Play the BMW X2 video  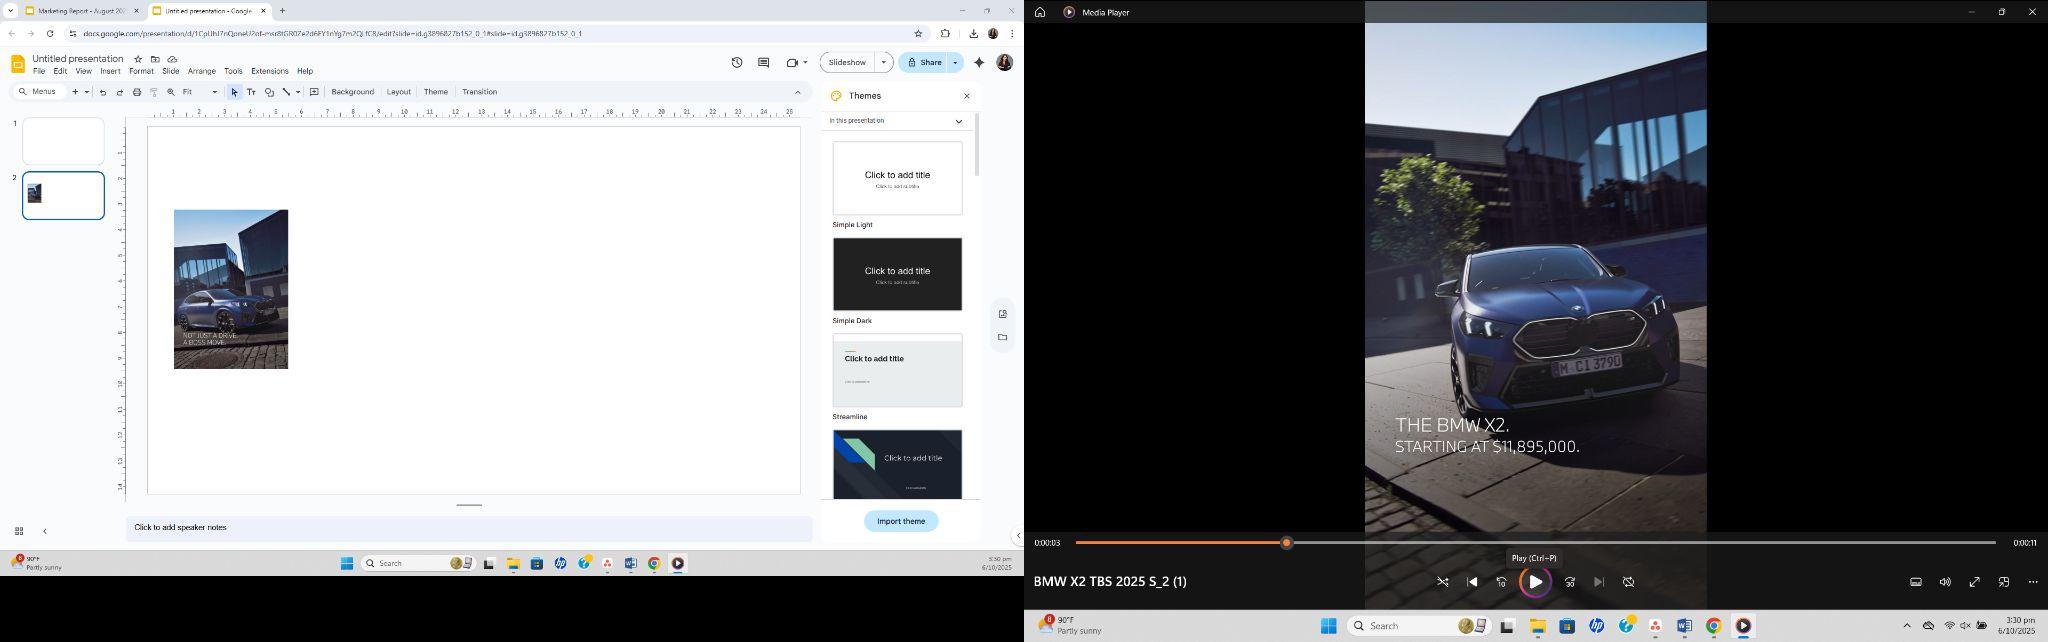click(1535, 582)
